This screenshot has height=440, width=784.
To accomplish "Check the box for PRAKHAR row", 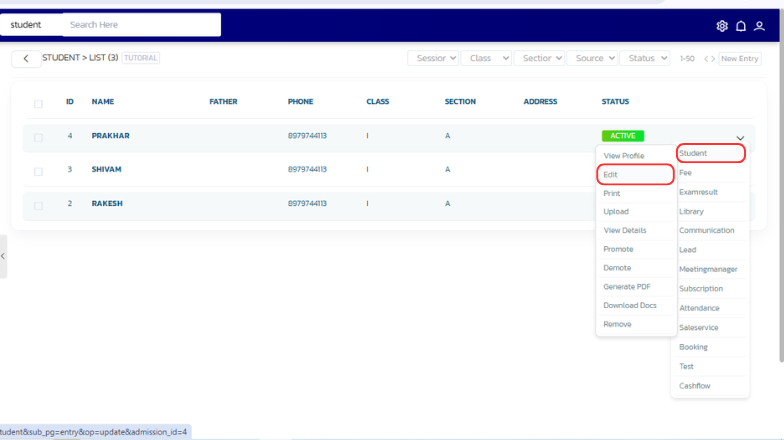I will point(38,137).
